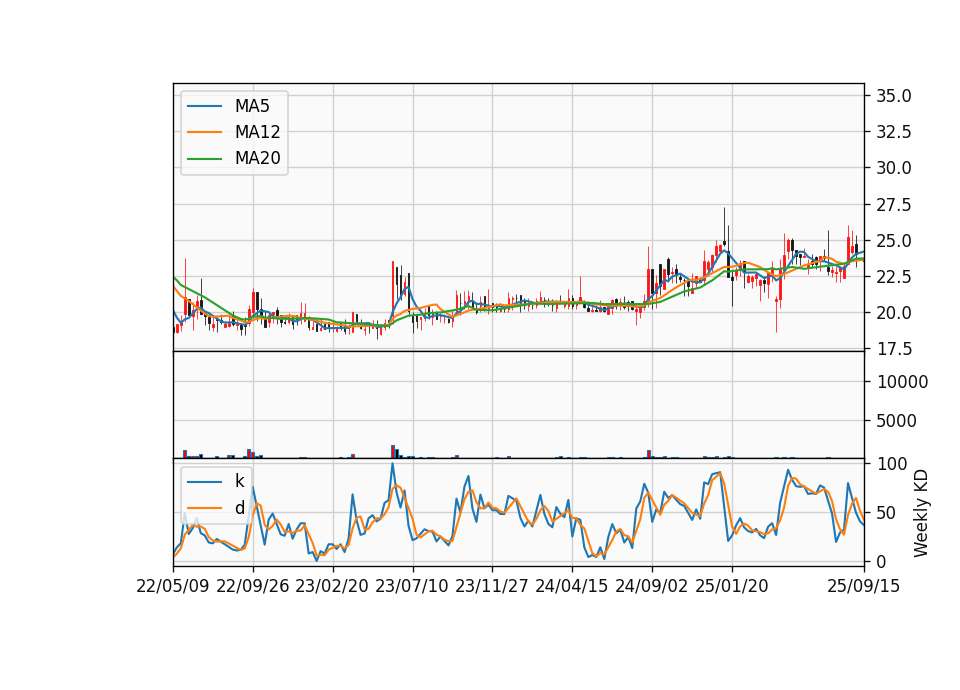Click the 35.0 price axis tick

(894, 96)
